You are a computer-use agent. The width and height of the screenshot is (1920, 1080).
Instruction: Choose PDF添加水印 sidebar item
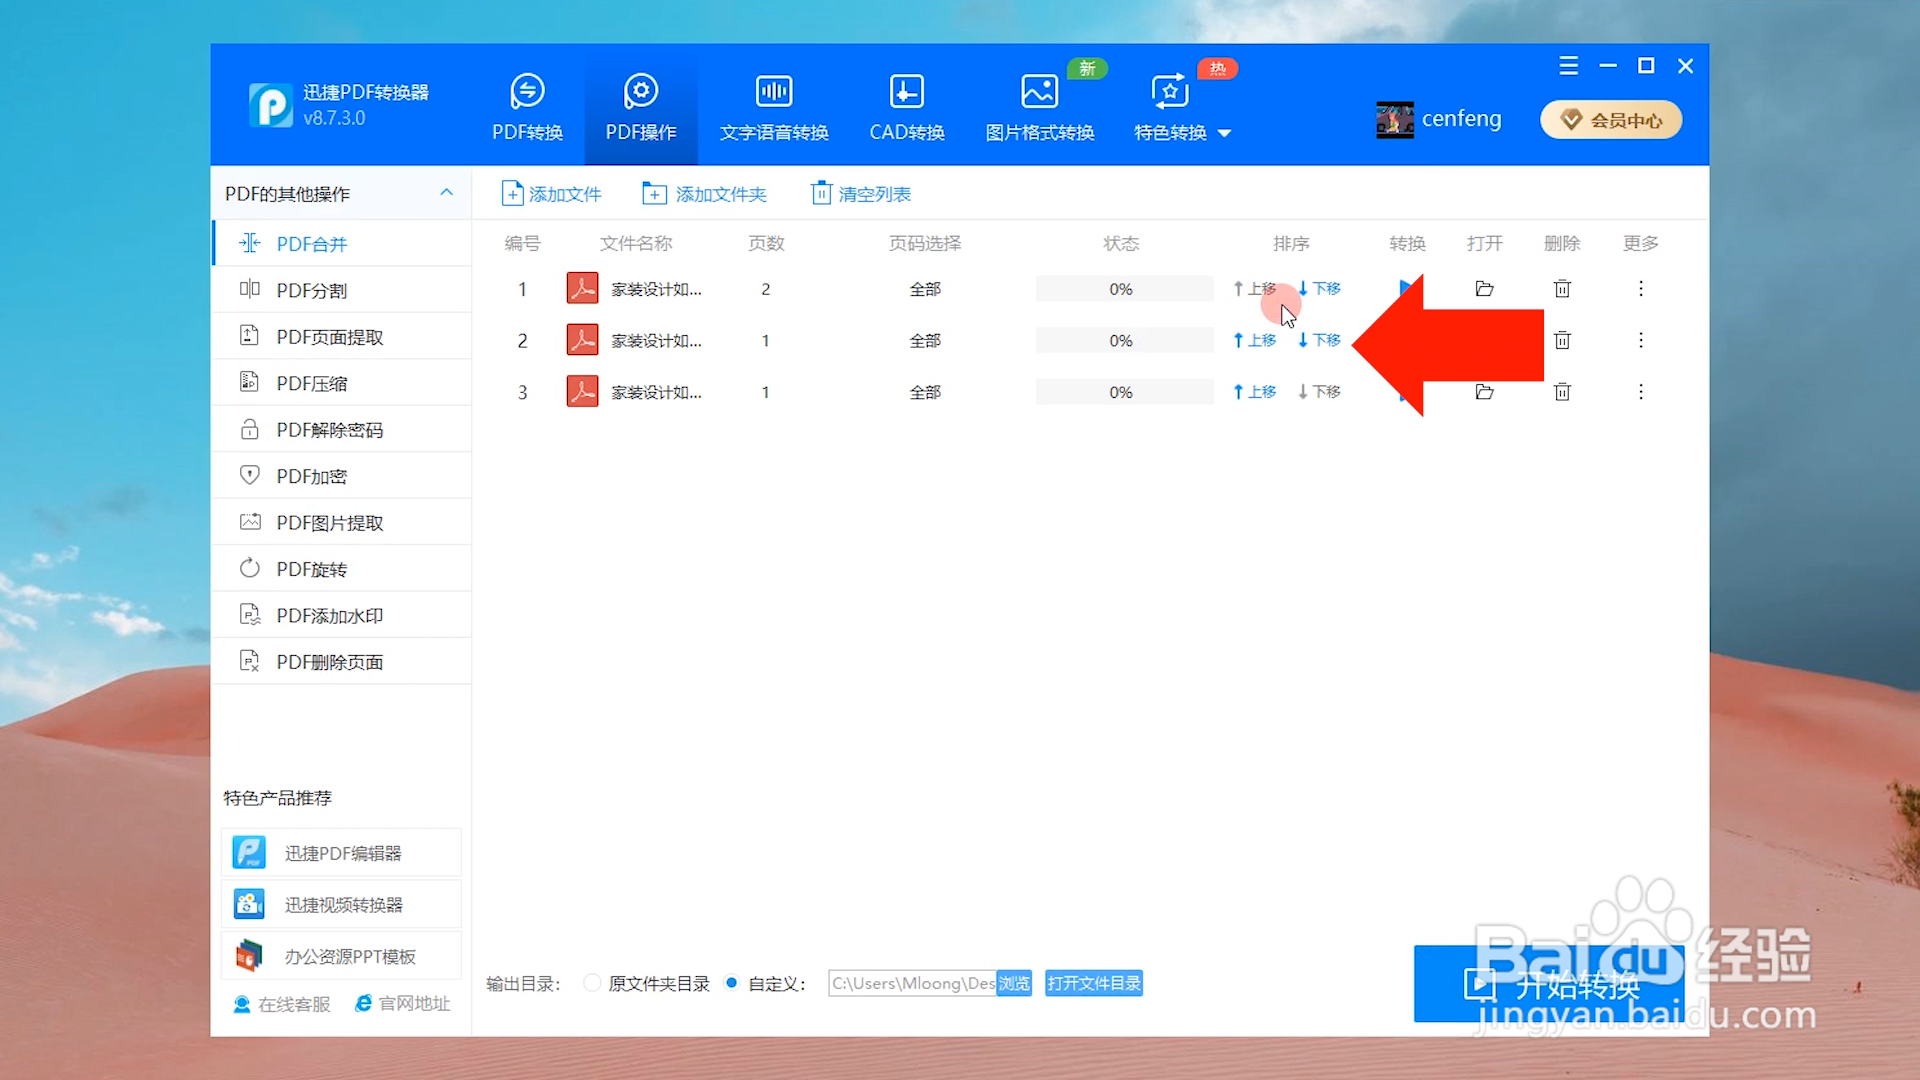pos(329,615)
